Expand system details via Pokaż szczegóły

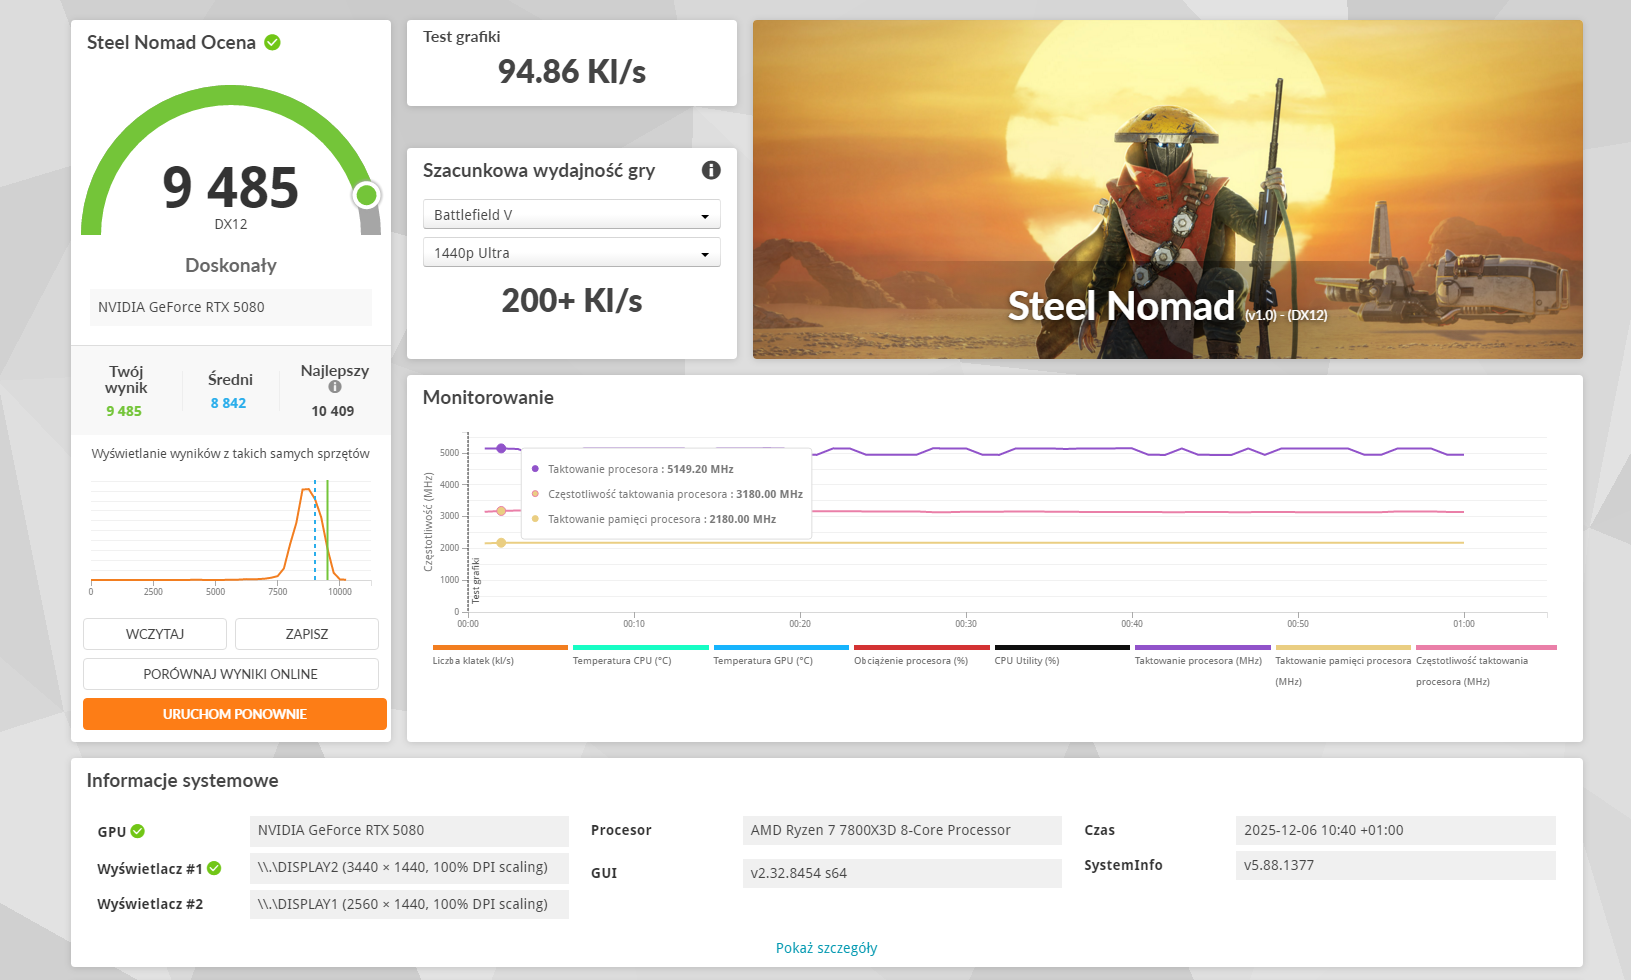point(826,948)
